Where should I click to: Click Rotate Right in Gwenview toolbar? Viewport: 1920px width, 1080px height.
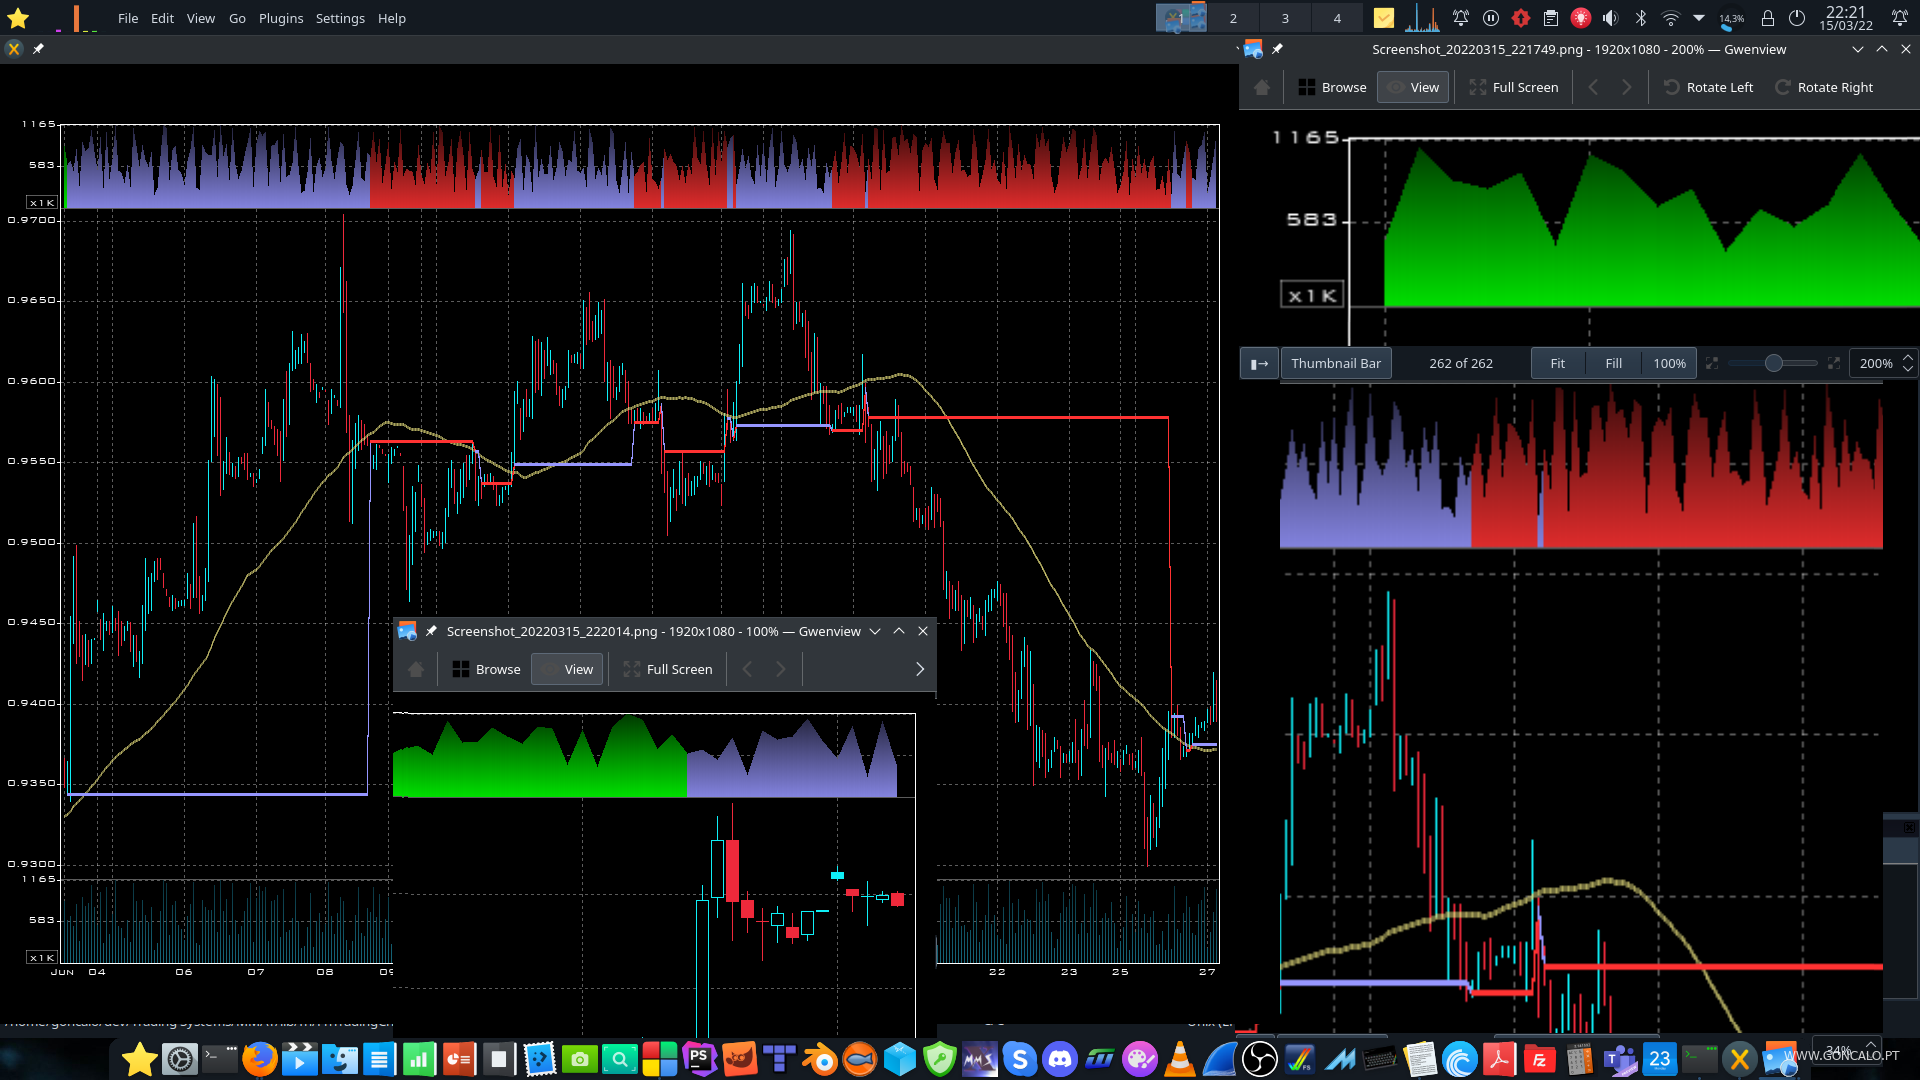(x=1824, y=87)
